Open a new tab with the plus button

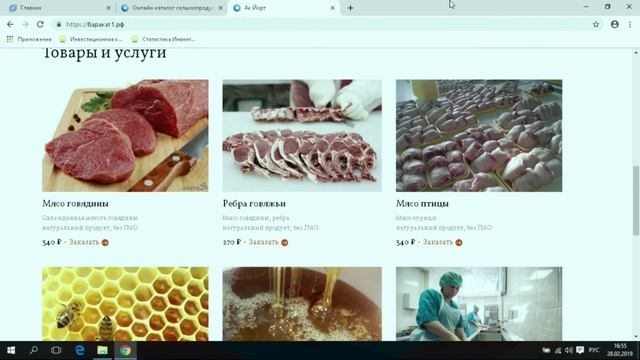350,8
